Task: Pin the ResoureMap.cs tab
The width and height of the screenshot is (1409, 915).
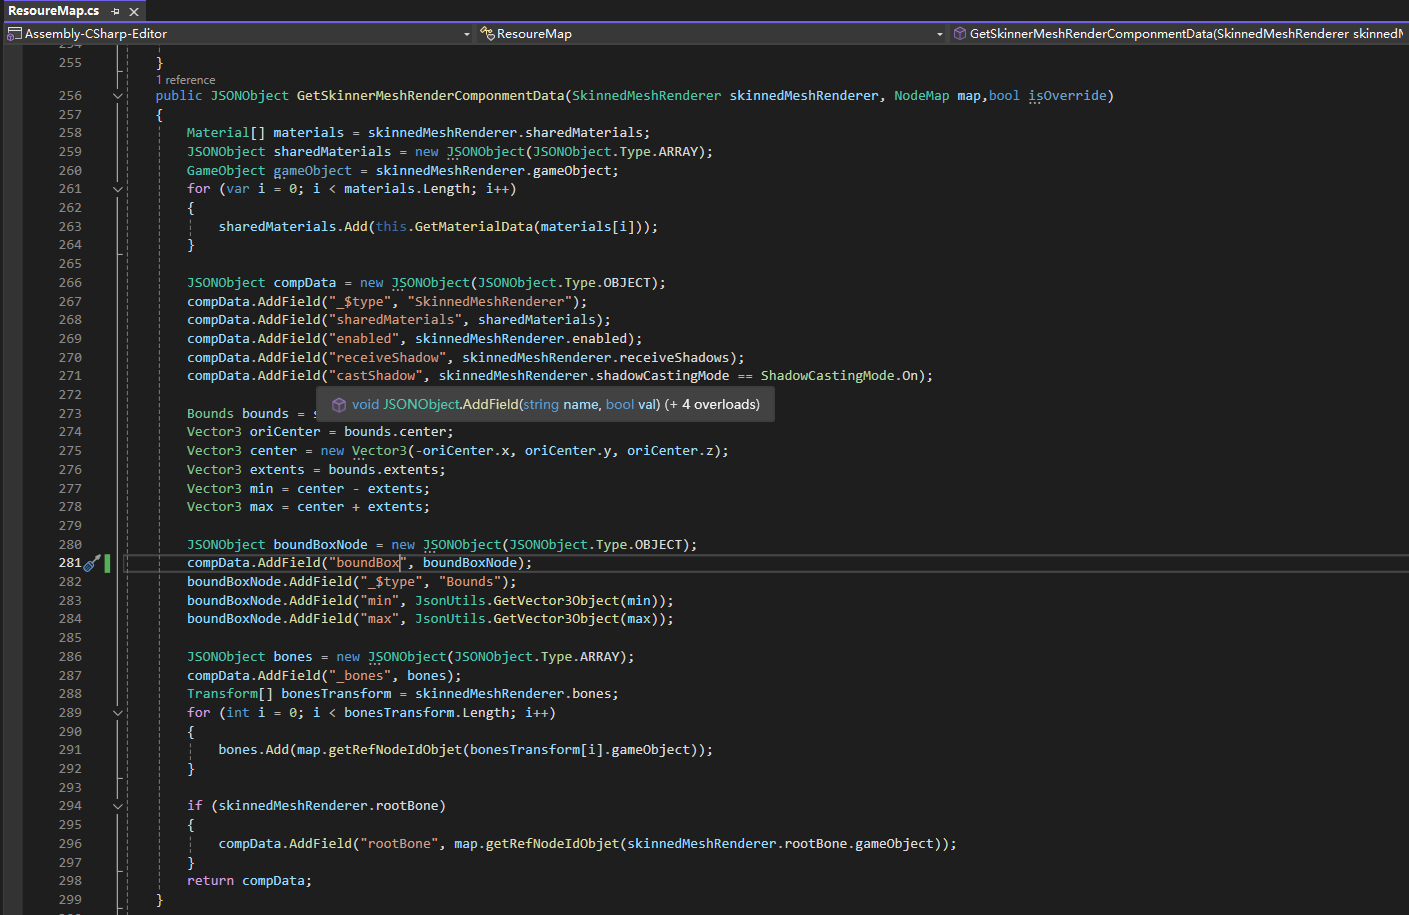Action: tap(116, 12)
